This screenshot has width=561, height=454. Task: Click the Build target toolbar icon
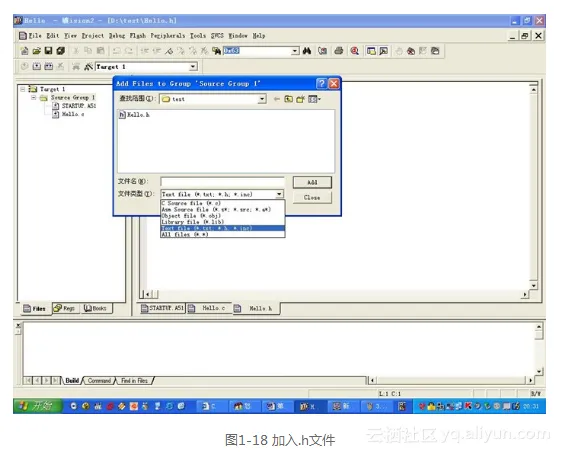[x=36, y=66]
